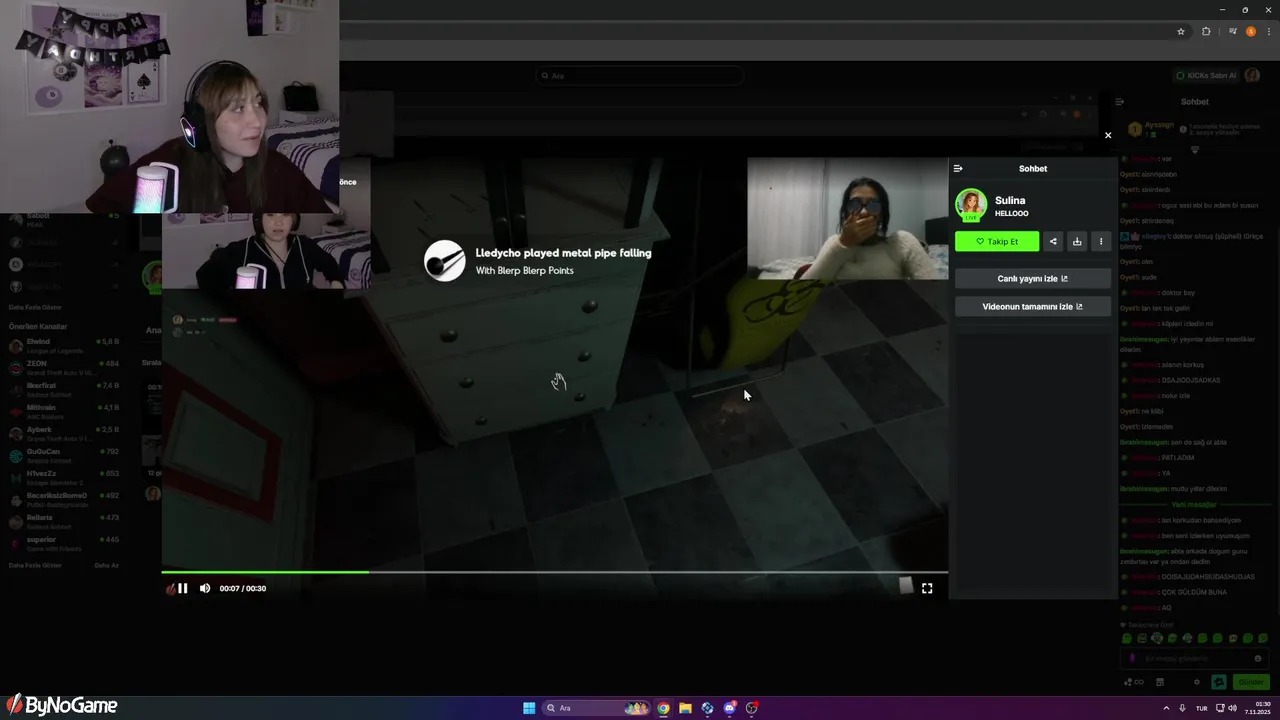Open KICKs Satın Al button
The height and width of the screenshot is (720, 1280).
1207,76
